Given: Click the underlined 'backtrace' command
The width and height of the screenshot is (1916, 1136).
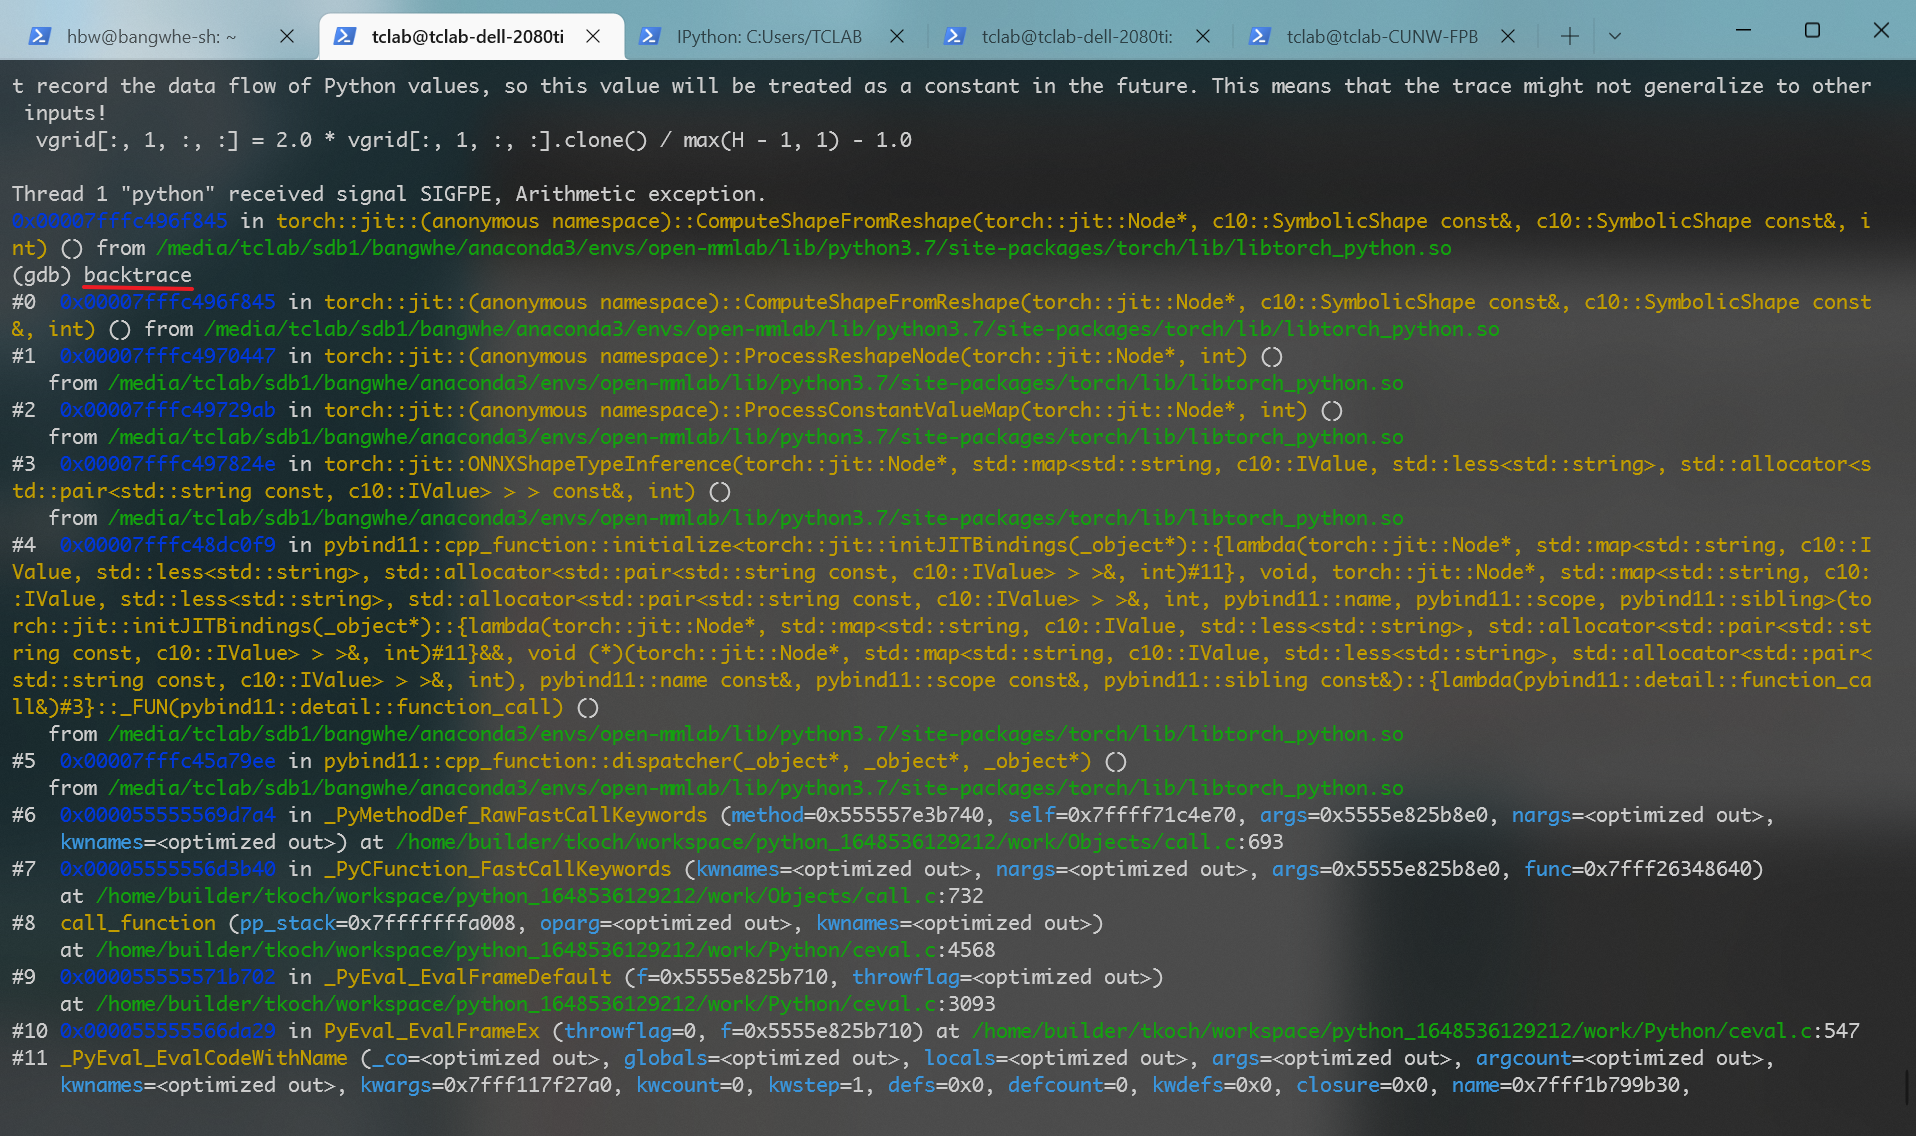Looking at the screenshot, I should (137, 275).
